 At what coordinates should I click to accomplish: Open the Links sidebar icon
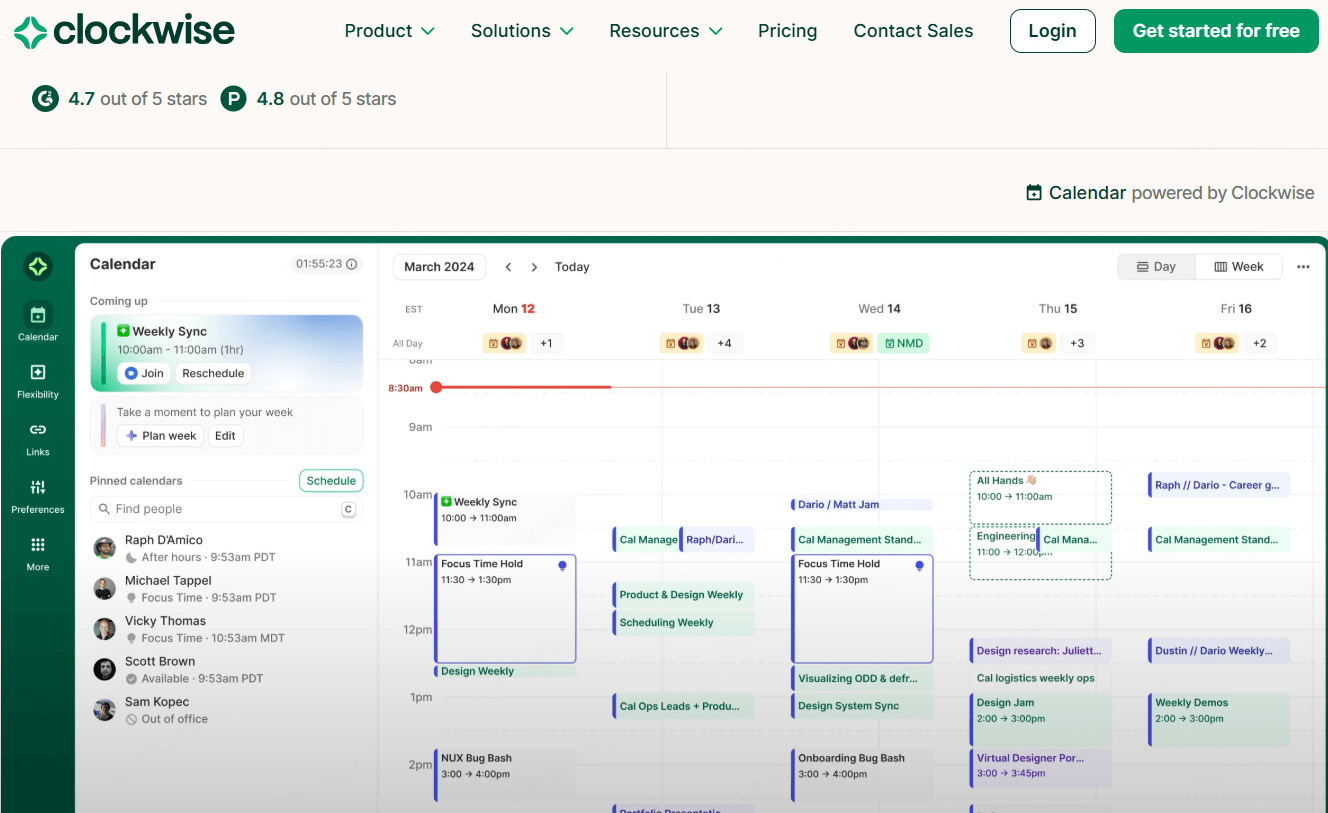pos(38,430)
